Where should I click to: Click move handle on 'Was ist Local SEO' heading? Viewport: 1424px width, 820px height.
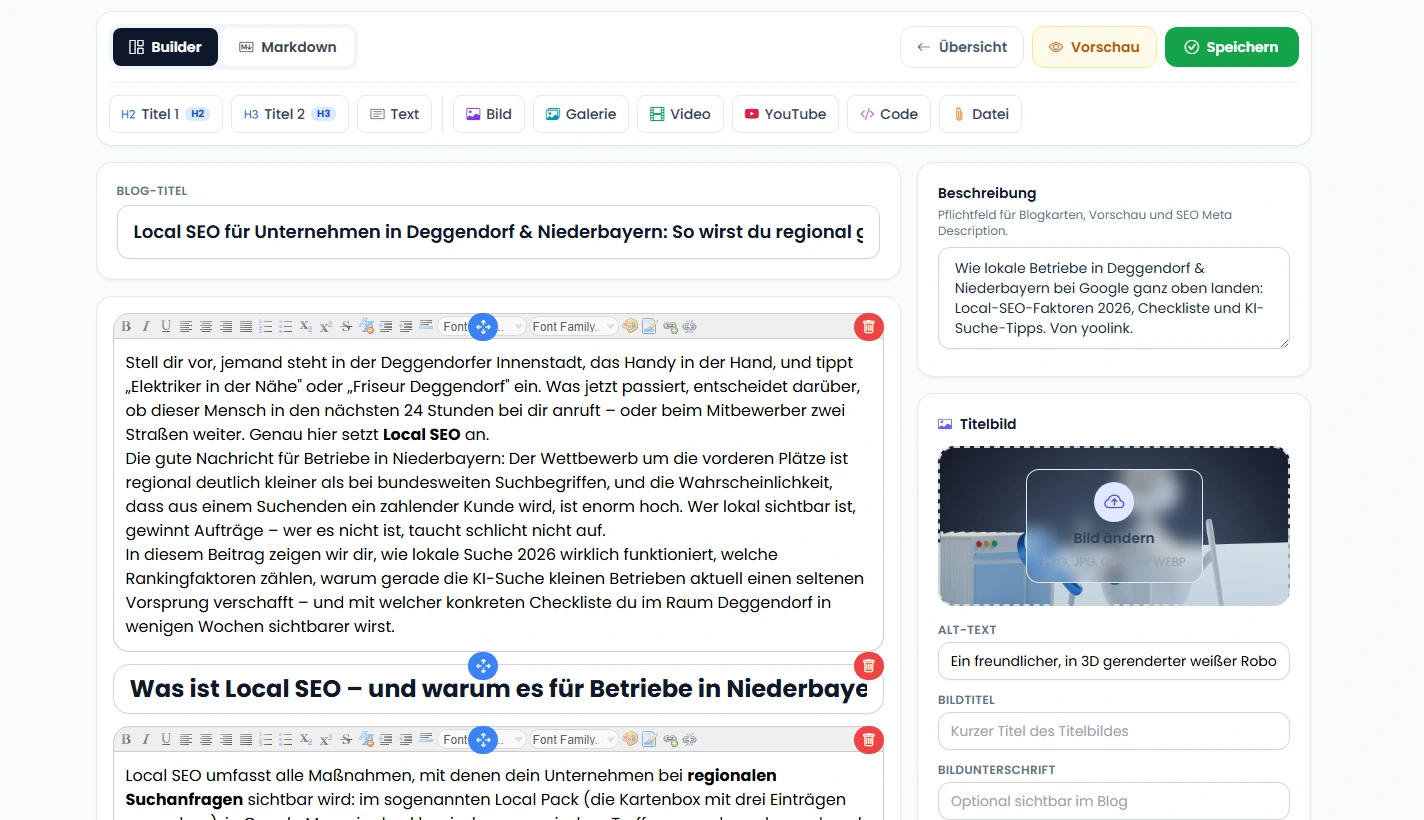click(483, 665)
